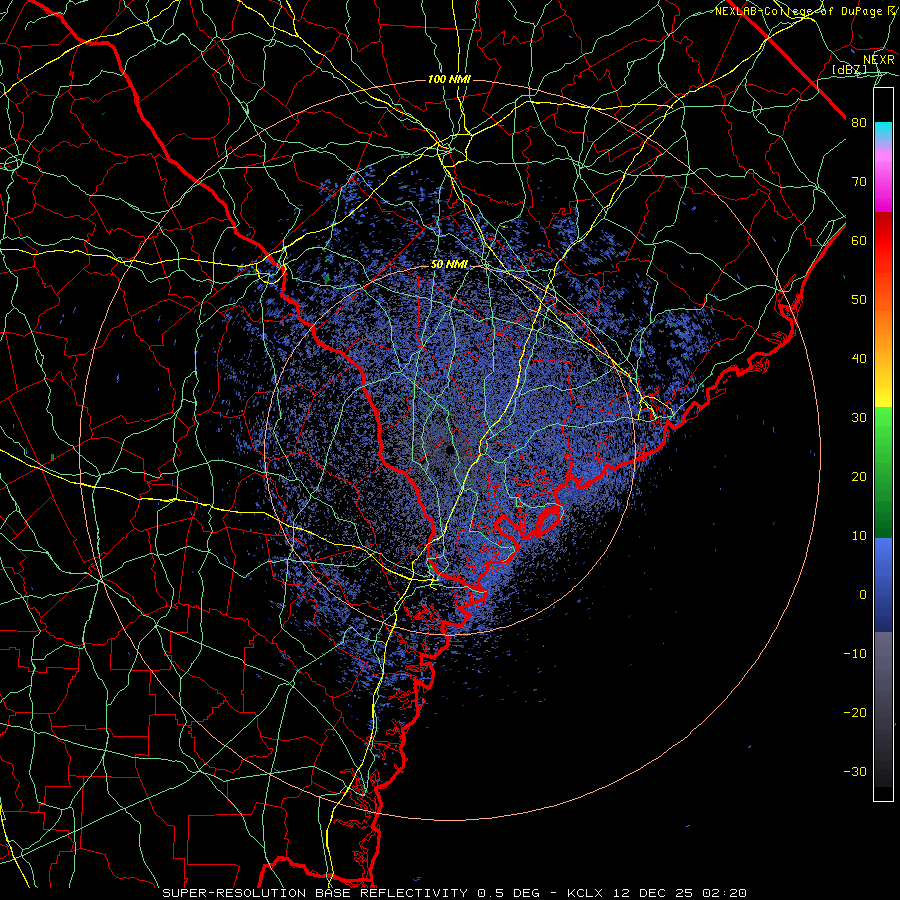Click the -10 value on the dBZ scale
The width and height of the screenshot is (900, 900).
point(855,654)
